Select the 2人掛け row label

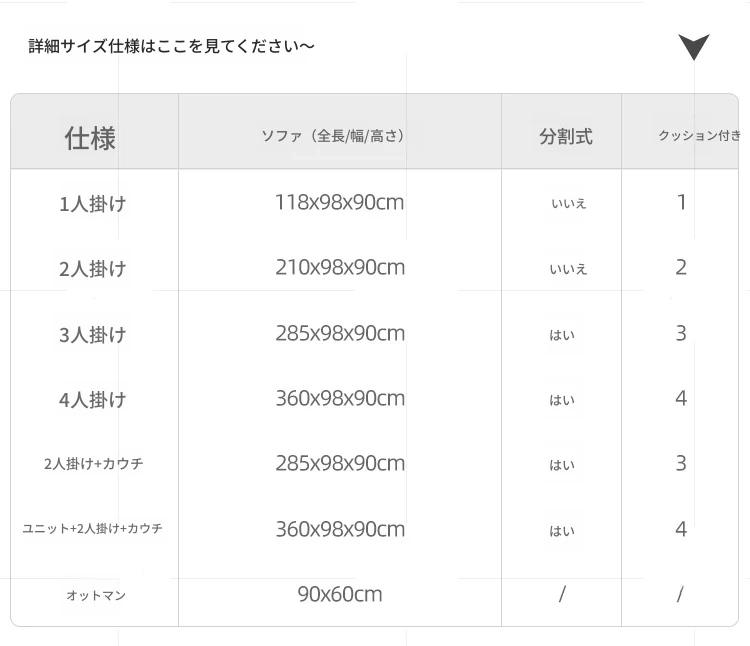[x=92, y=269]
